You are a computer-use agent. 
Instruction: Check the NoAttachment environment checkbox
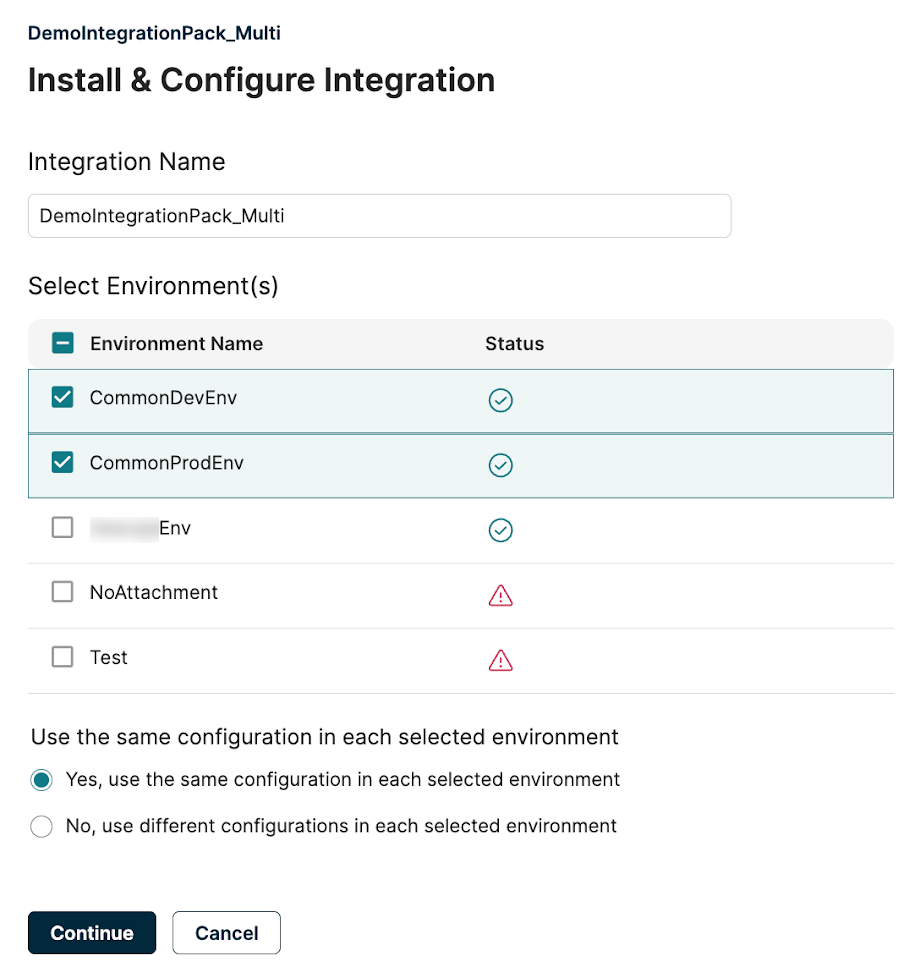[x=62, y=592]
